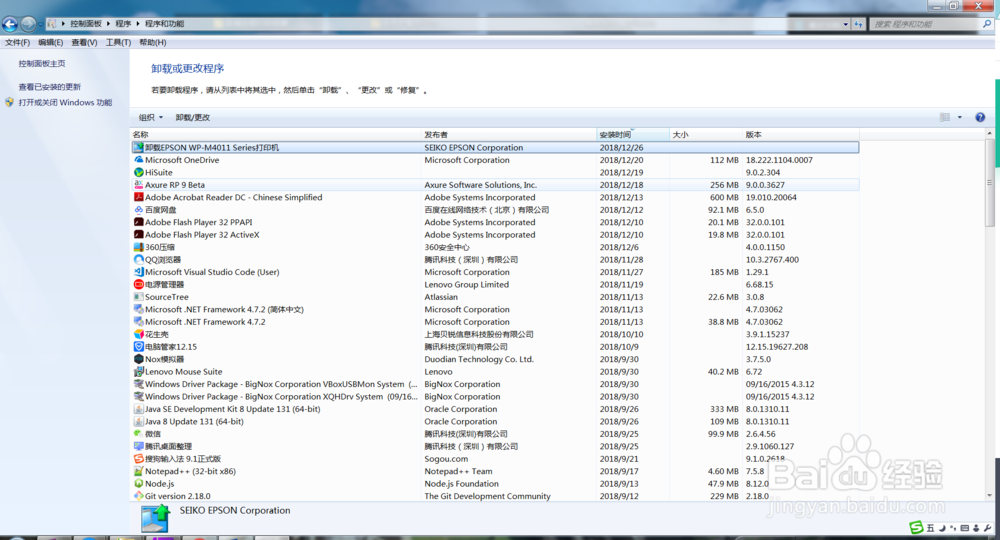Expand the address bar history dropdown

(846, 24)
